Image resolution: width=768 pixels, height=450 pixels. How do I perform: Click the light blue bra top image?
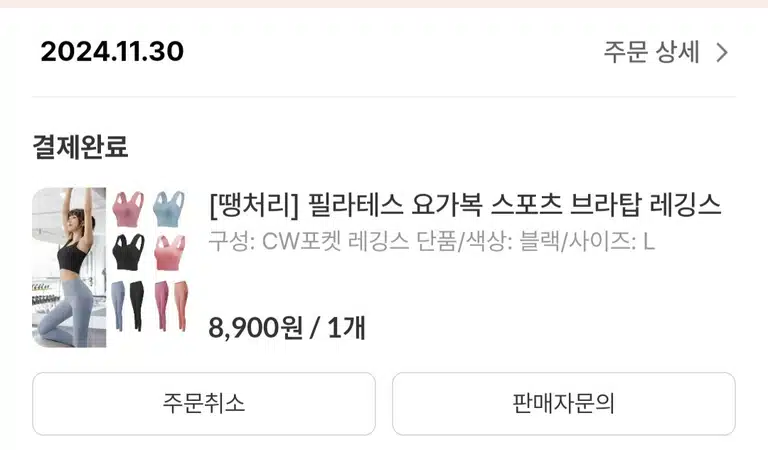pyautogui.click(x=169, y=209)
